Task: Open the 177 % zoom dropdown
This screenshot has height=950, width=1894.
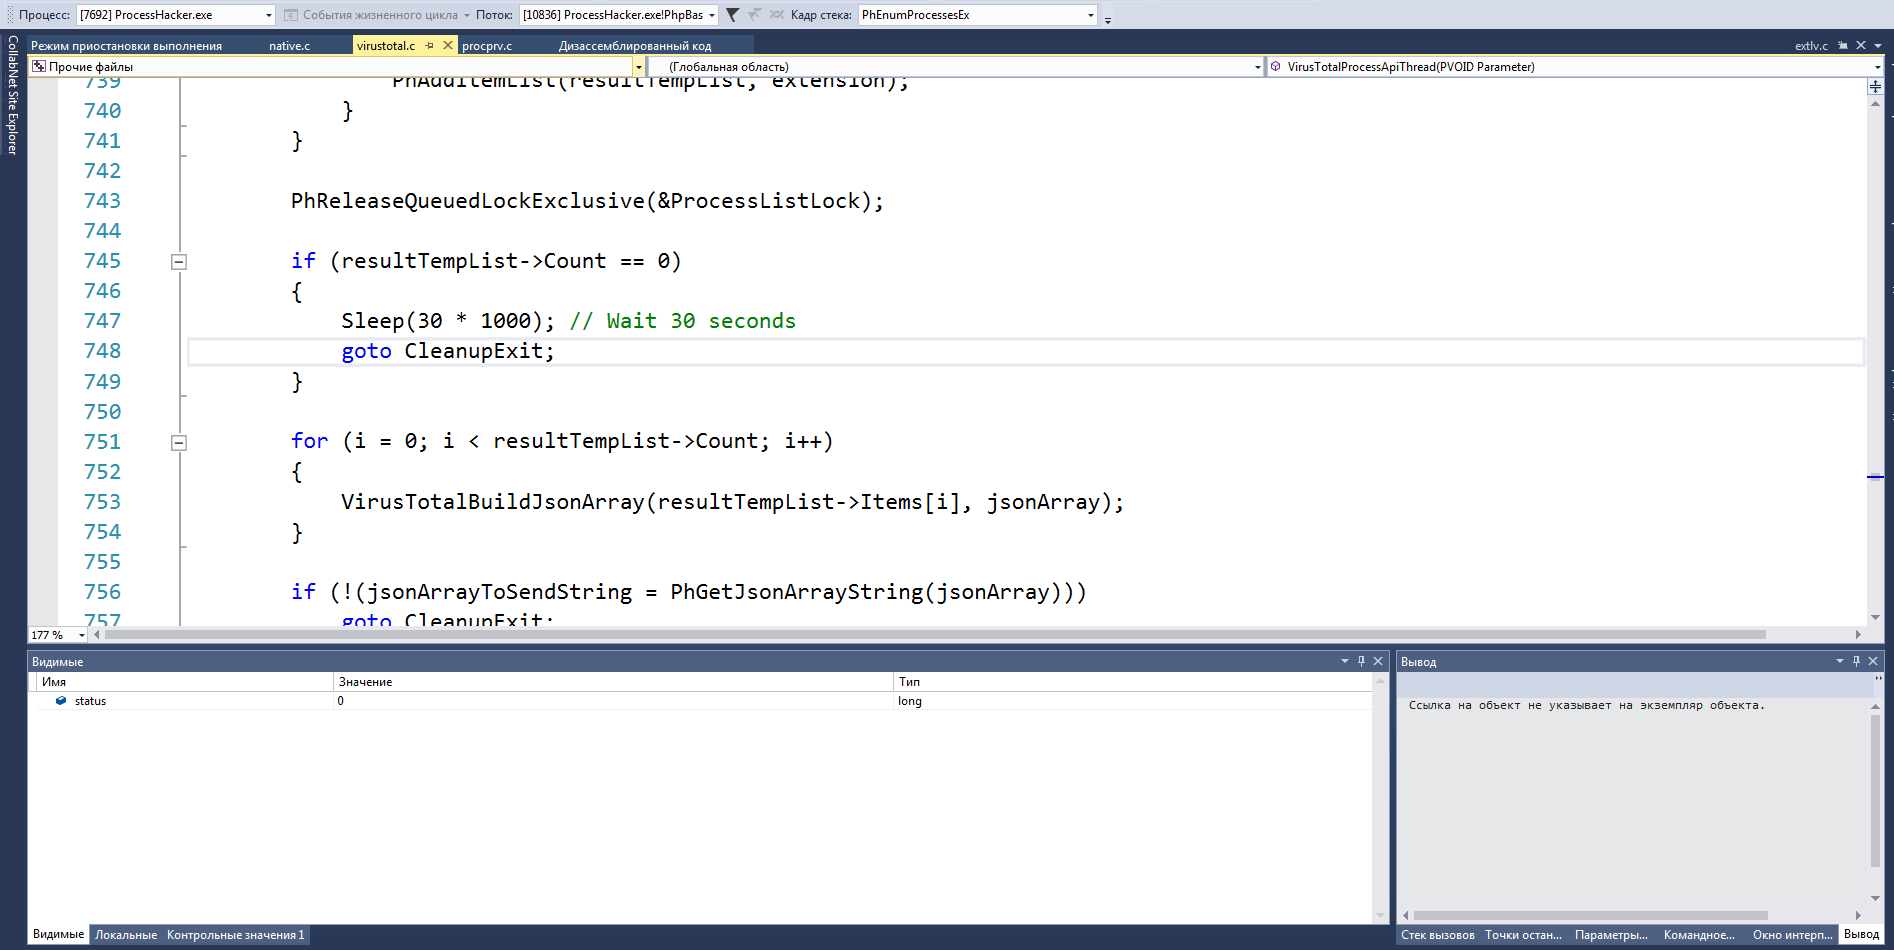Action: (81, 635)
